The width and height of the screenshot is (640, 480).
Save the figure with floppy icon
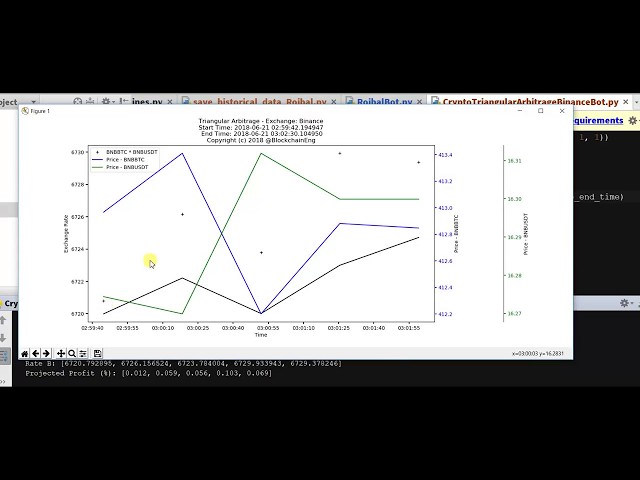[x=98, y=353]
